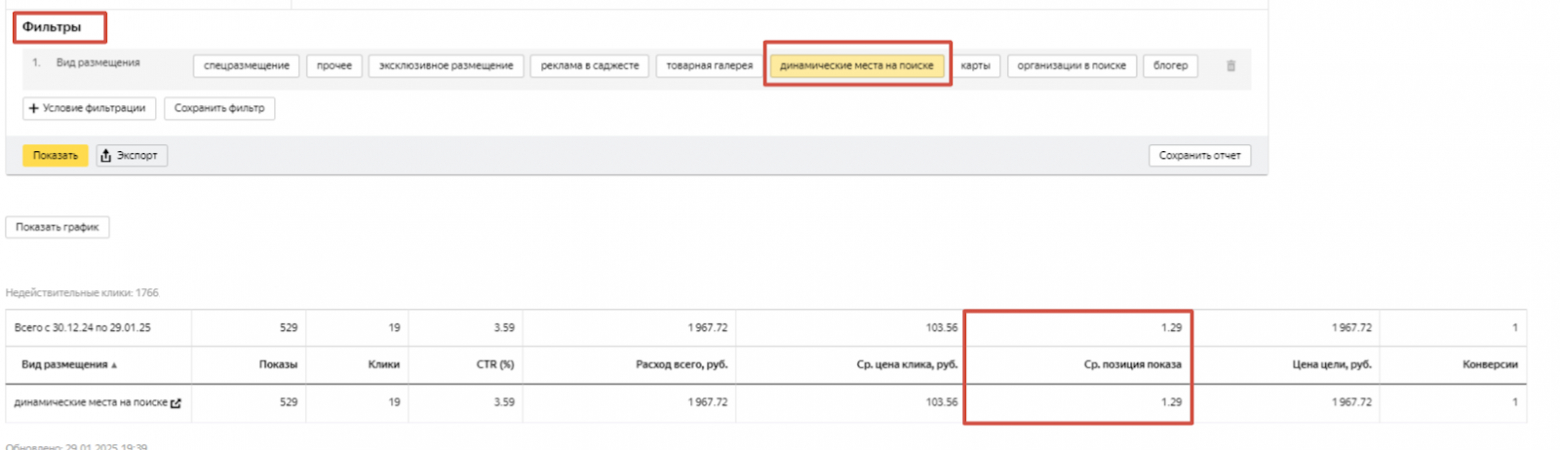The width and height of the screenshot is (1560, 450).
Task: Deselect динамические места на поиске filter chip
Action: click(858, 66)
